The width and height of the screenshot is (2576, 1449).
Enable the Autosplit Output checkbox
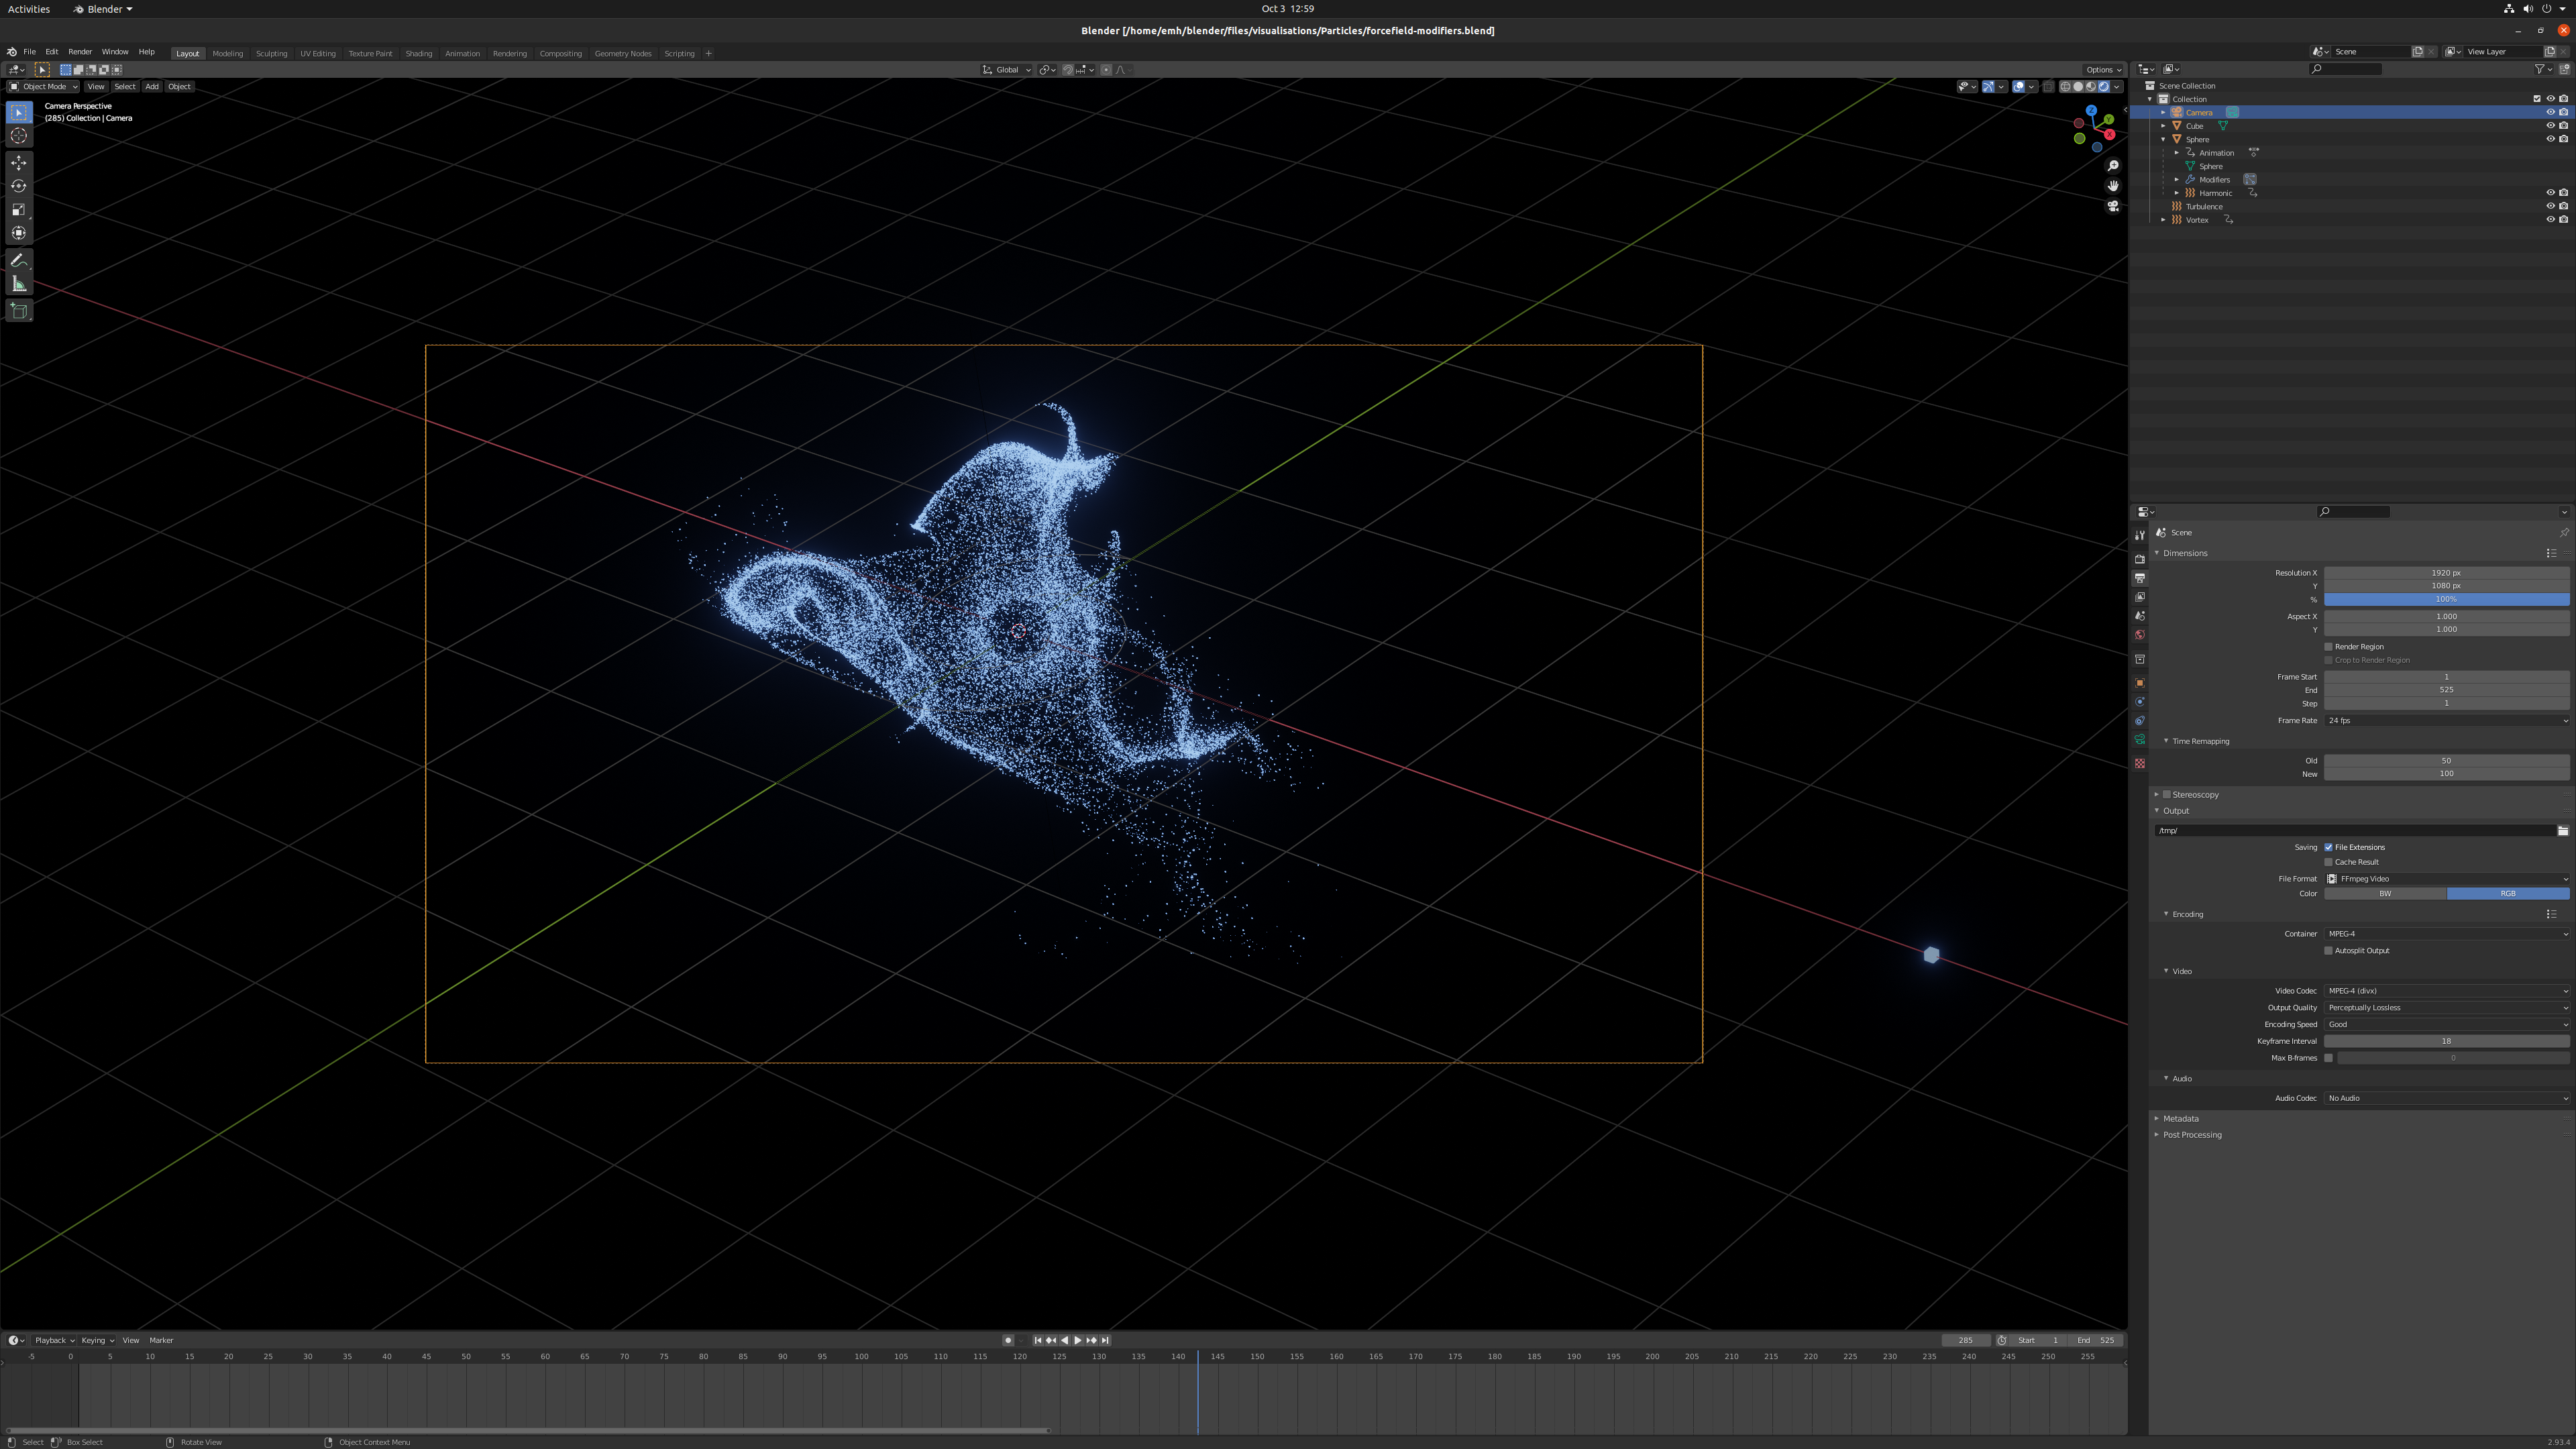2329,951
